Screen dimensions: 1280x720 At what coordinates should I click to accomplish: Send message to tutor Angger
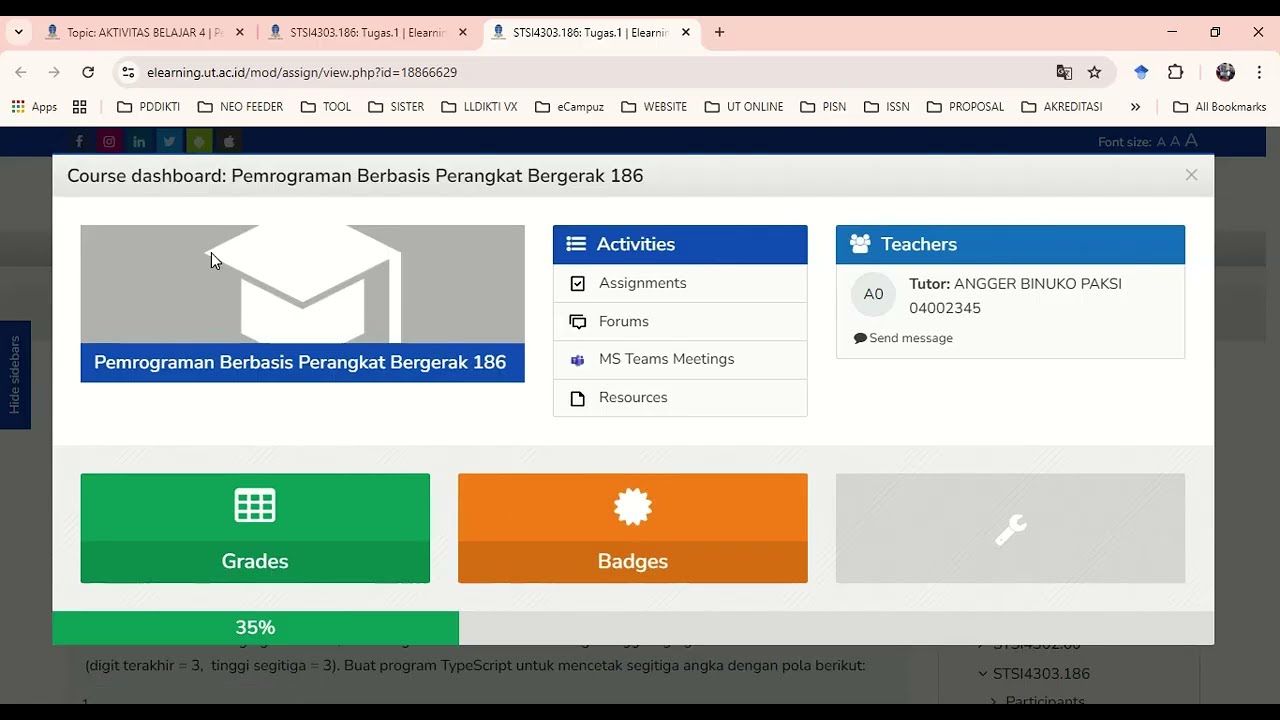tap(903, 338)
